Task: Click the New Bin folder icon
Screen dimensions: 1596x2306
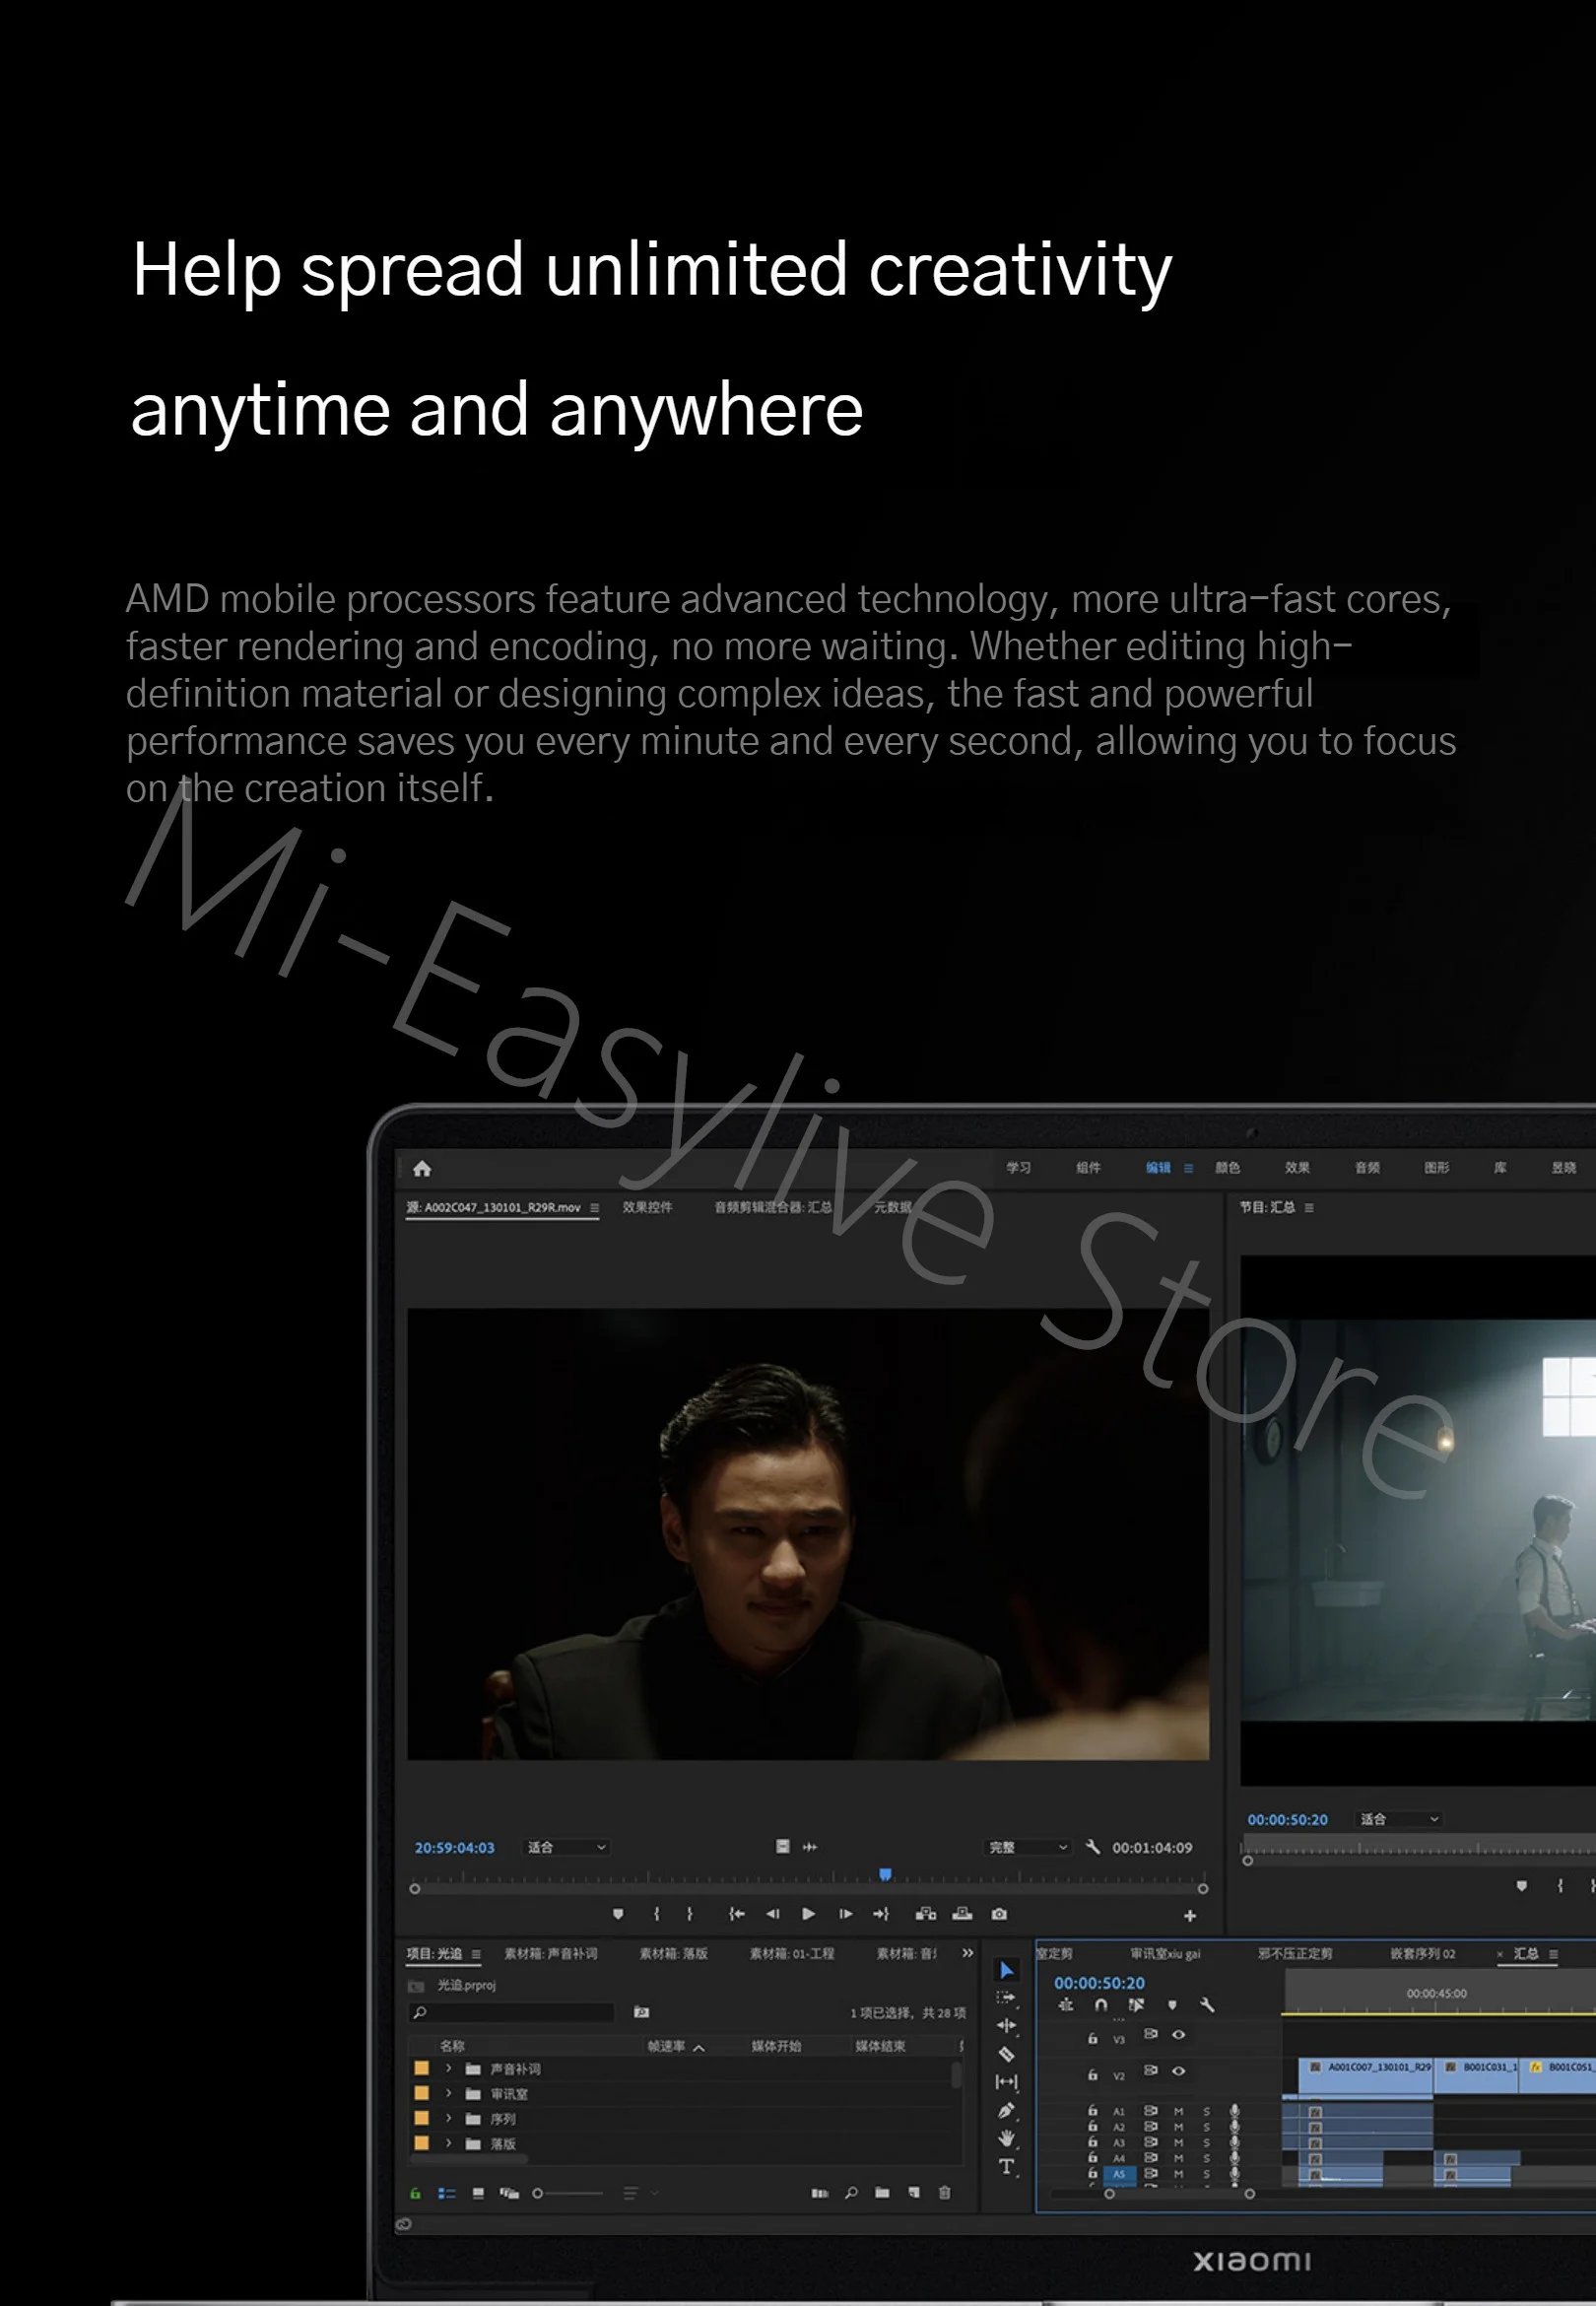Action: point(882,2193)
